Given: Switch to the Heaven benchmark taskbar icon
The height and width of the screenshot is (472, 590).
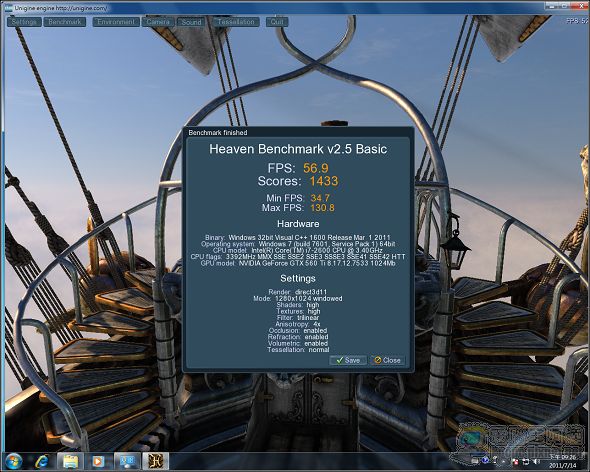Looking at the screenshot, I should point(155,461).
